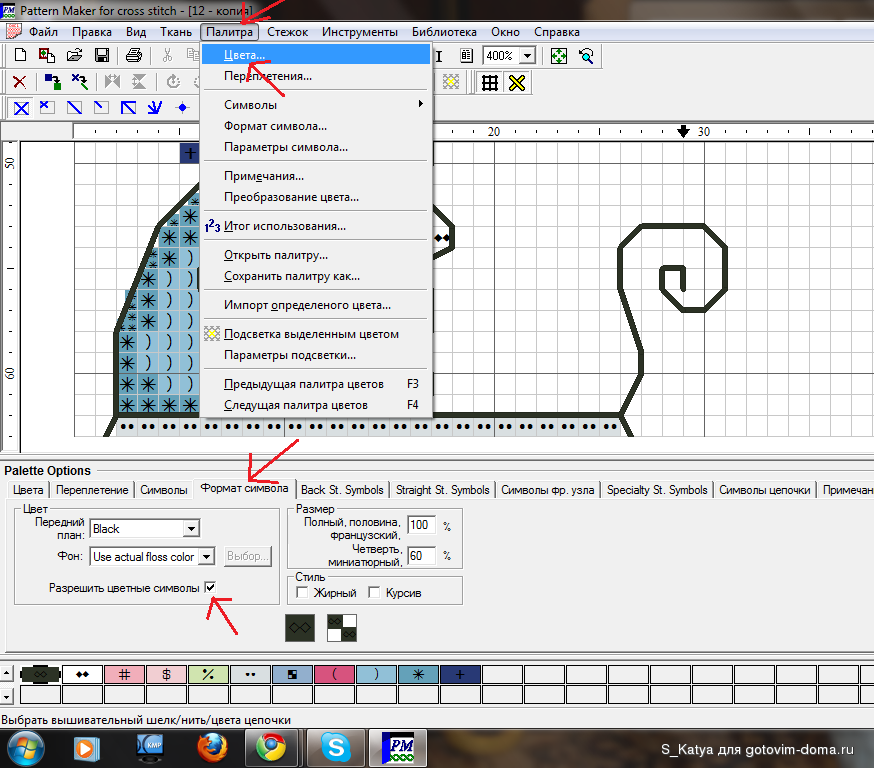The image size is (874, 768).
Task: Open Skype from taskbar
Action: pos(336,748)
